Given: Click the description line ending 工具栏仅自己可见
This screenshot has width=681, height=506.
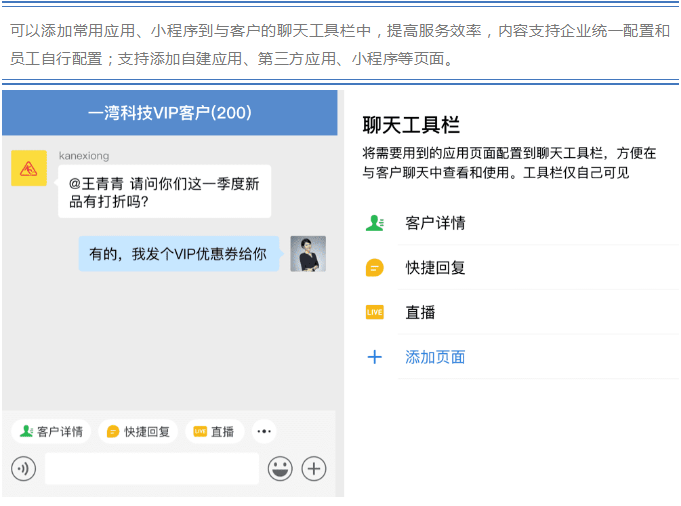Looking at the screenshot, I should pos(509,163).
